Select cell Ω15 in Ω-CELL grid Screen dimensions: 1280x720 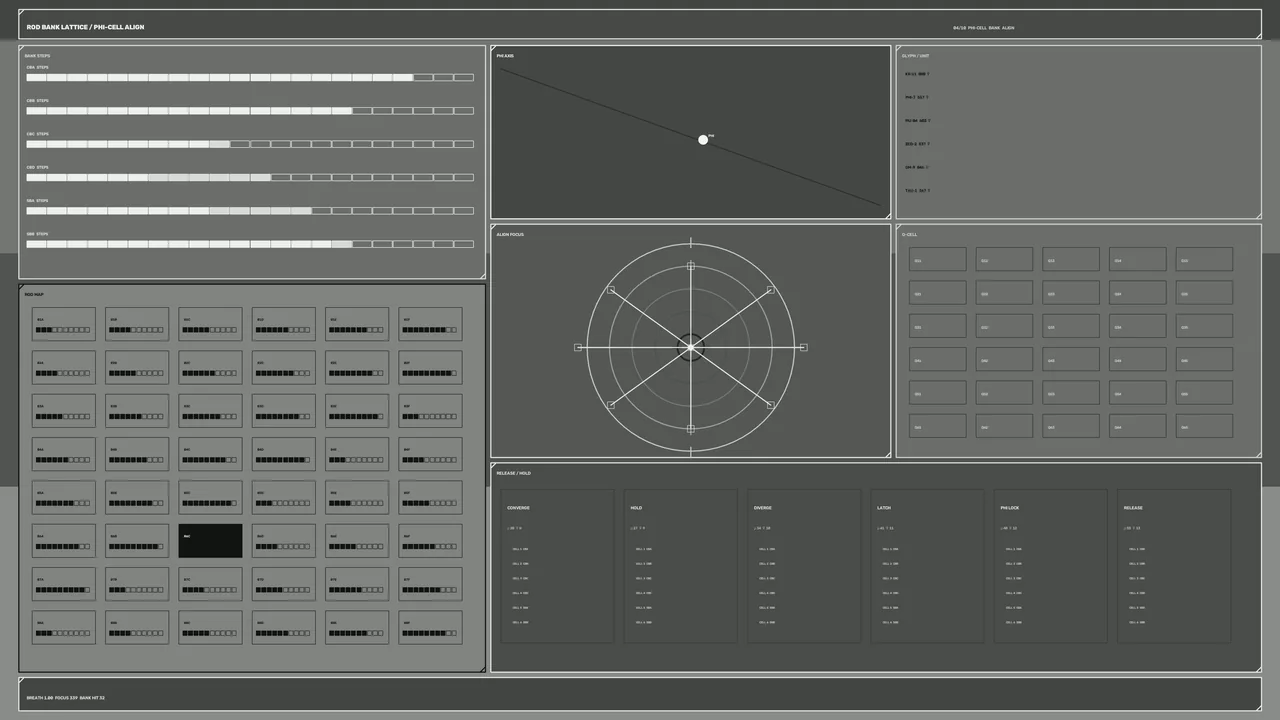click(x=1204, y=260)
